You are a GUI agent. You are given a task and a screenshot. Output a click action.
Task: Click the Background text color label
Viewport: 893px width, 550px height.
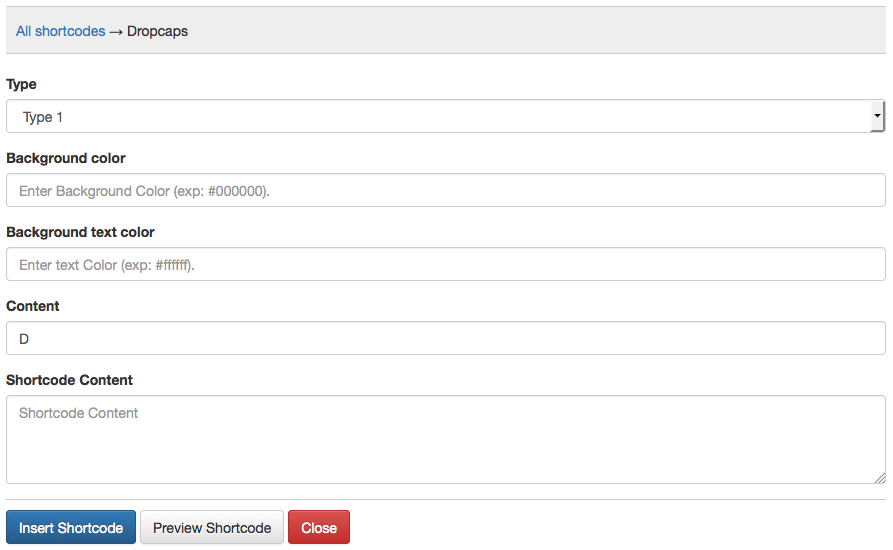[x=80, y=232]
